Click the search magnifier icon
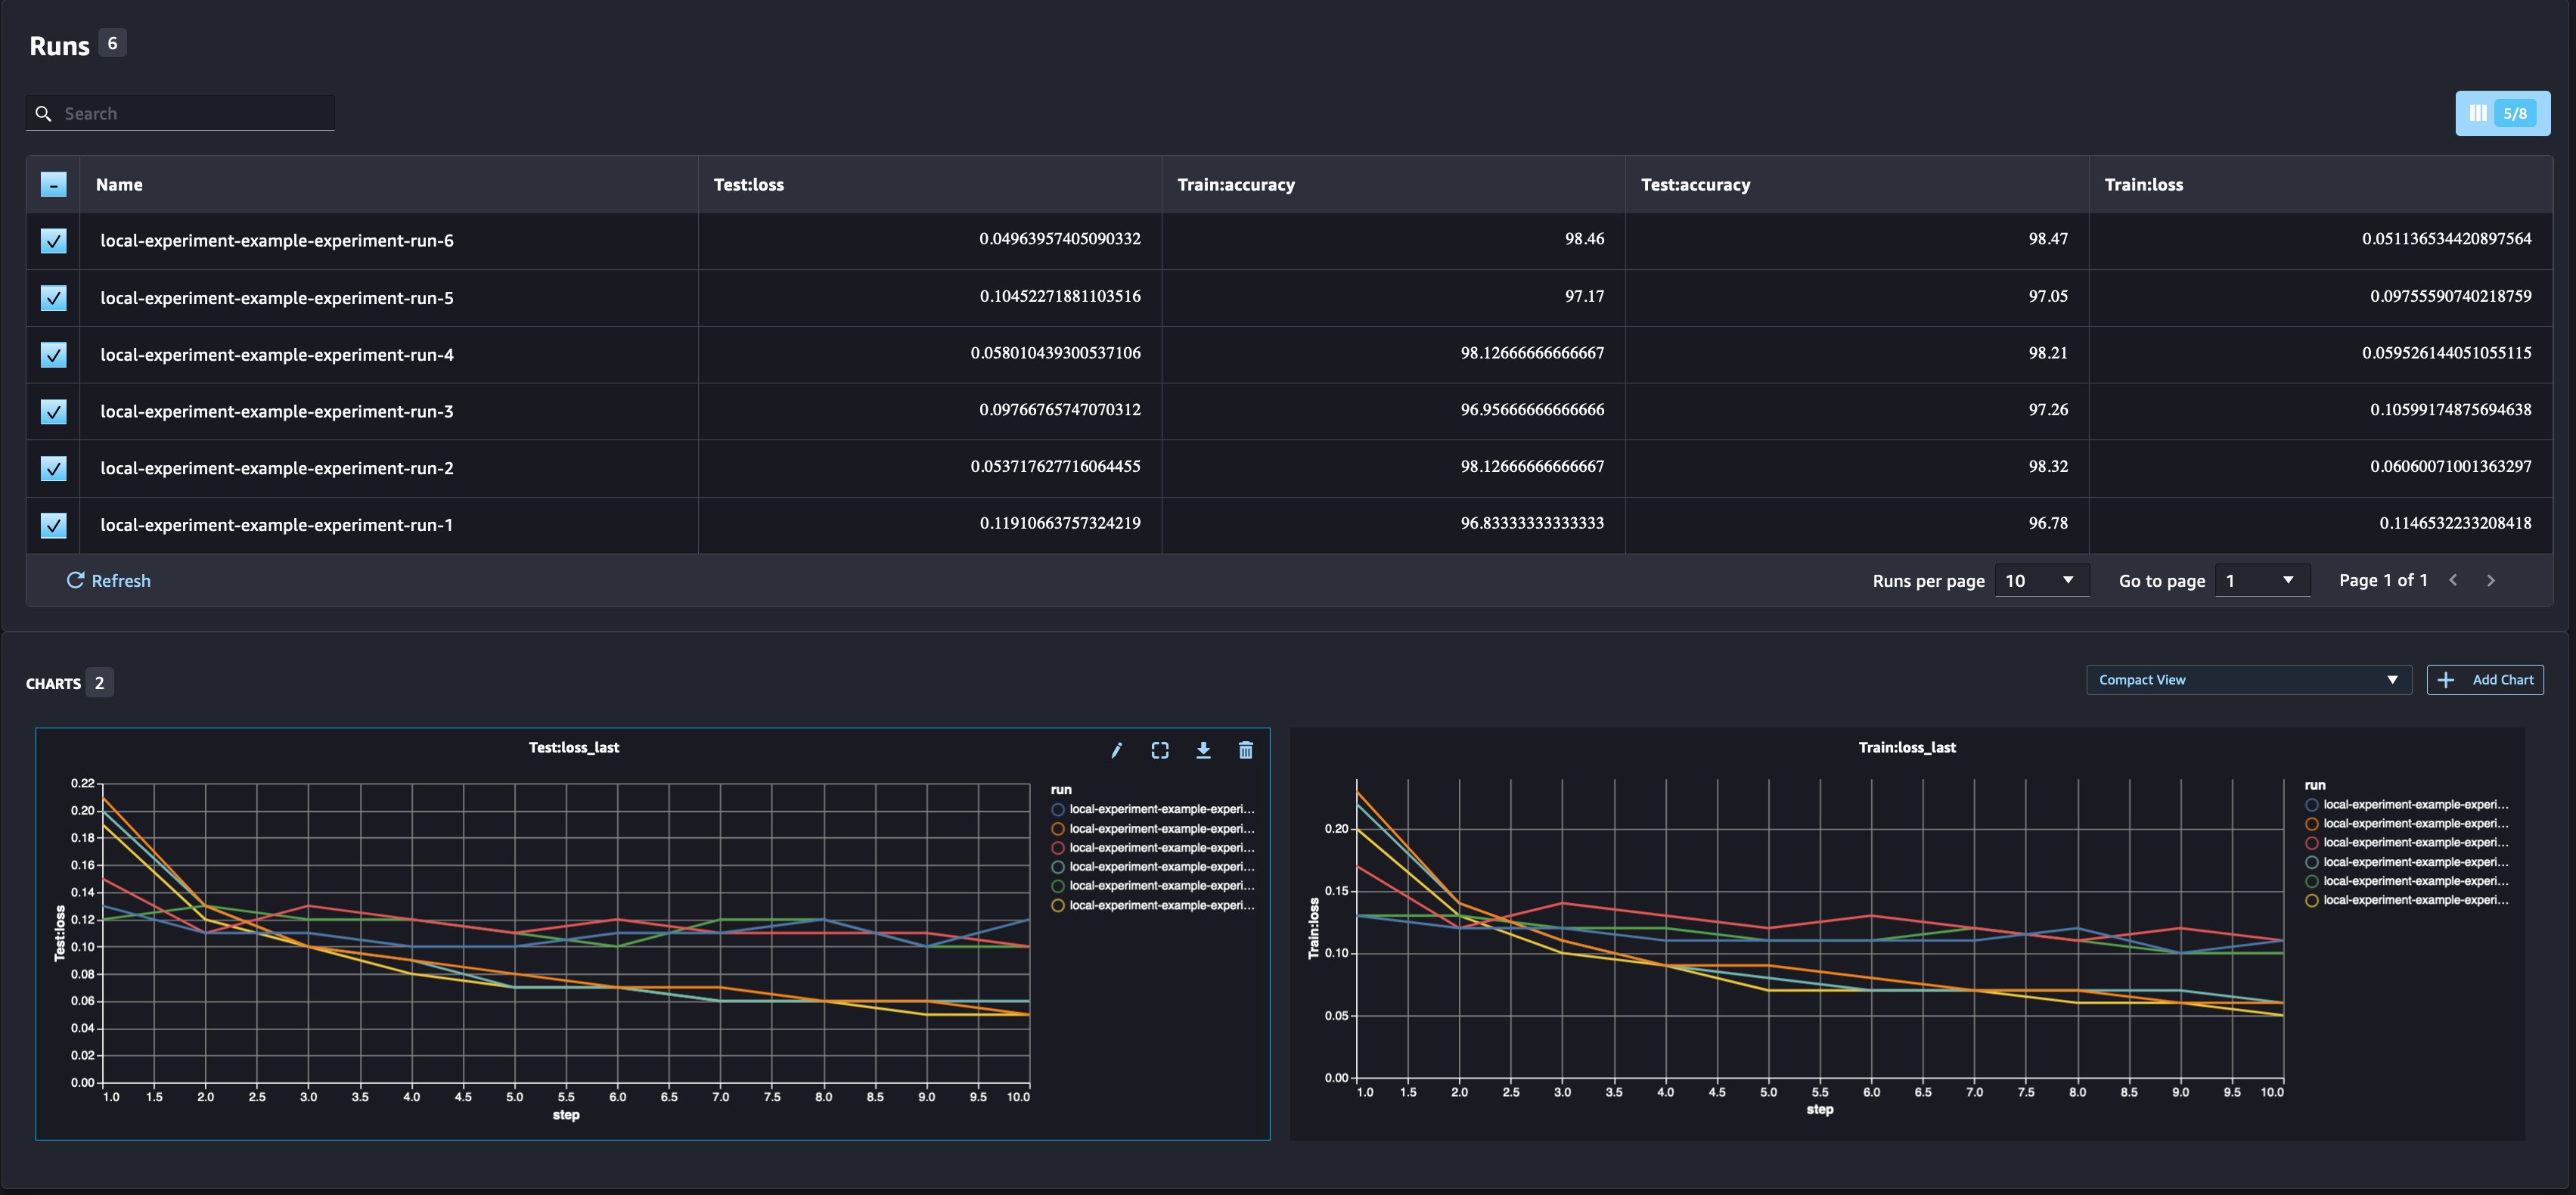Screen dimensions: 2576x1195 coord(43,114)
